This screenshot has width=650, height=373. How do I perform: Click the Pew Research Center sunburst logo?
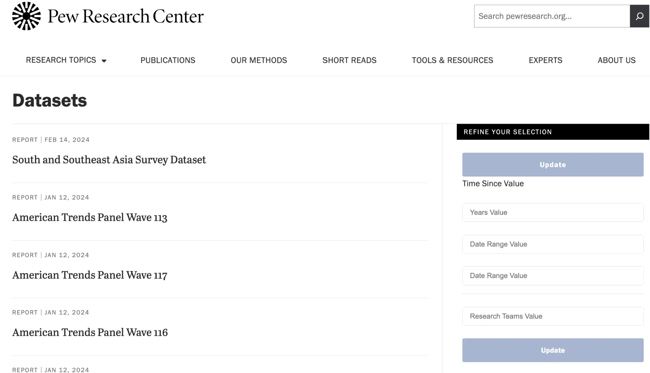[x=27, y=16]
